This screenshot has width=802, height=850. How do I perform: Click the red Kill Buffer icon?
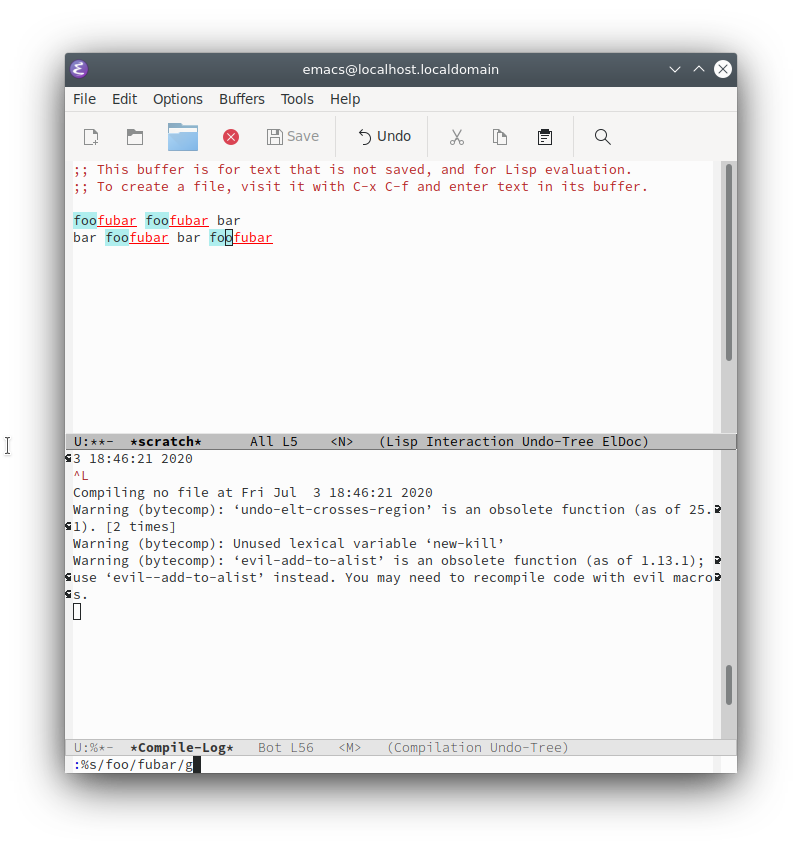(x=231, y=137)
